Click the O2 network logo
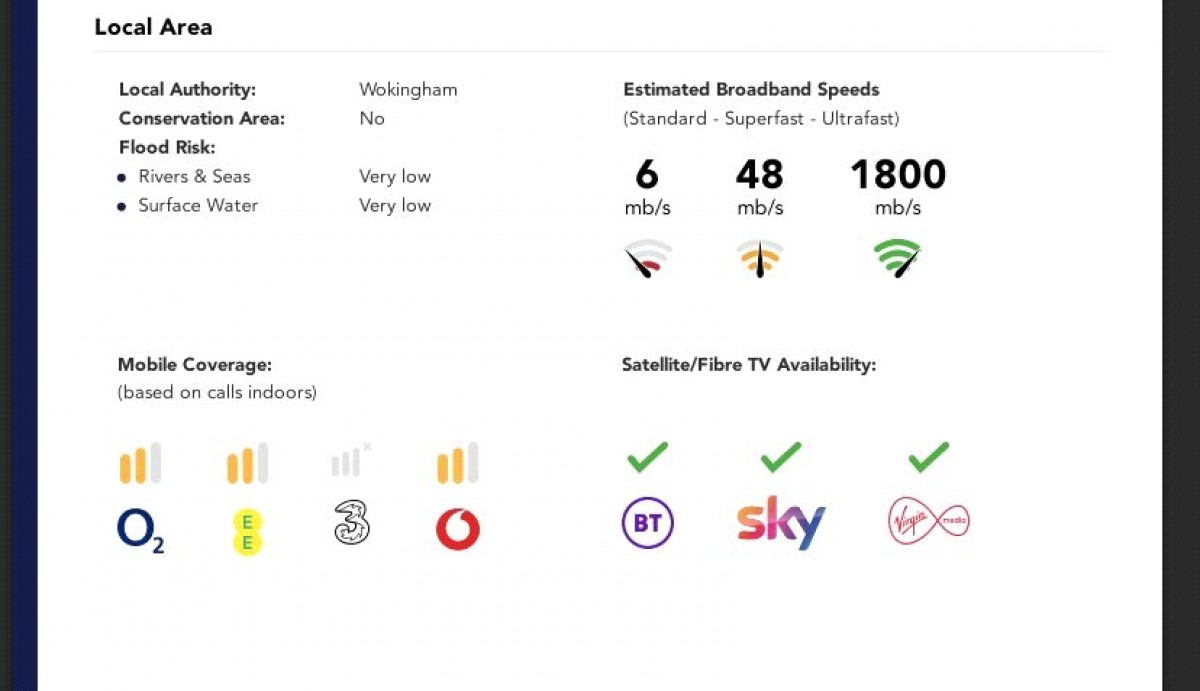This screenshot has width=1200, height=691. coord(141,530)
